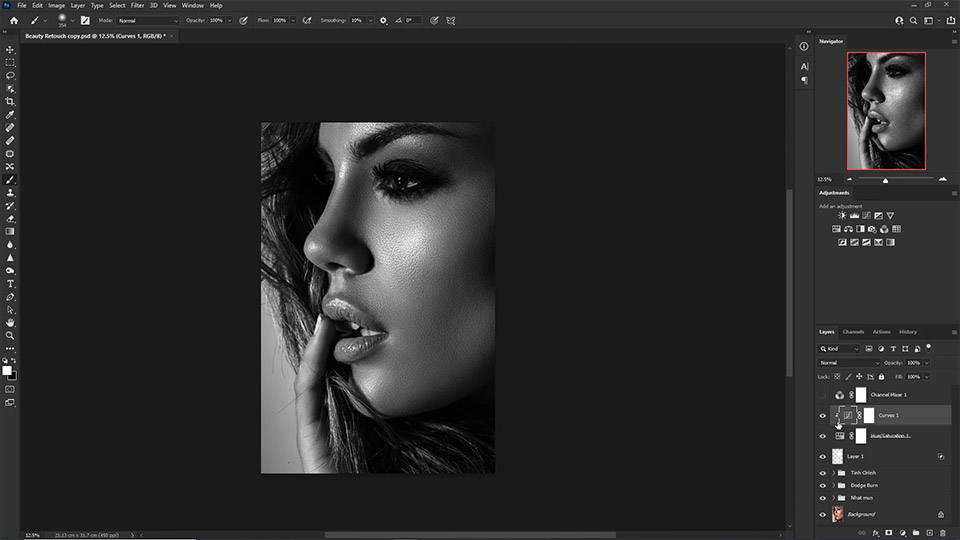Open the History panel tab

point(907,332)
